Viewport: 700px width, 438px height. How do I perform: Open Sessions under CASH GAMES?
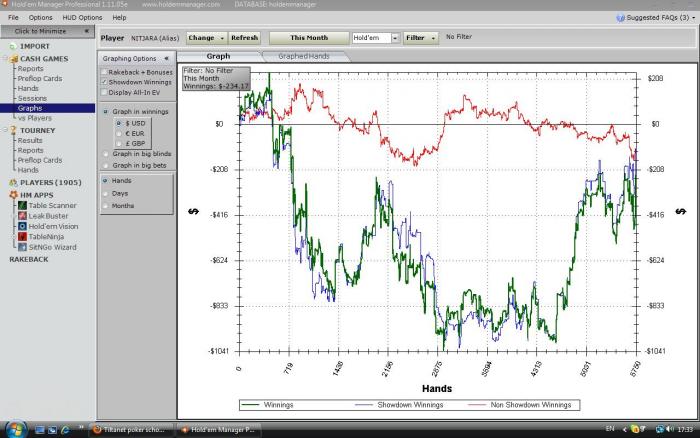32,98
